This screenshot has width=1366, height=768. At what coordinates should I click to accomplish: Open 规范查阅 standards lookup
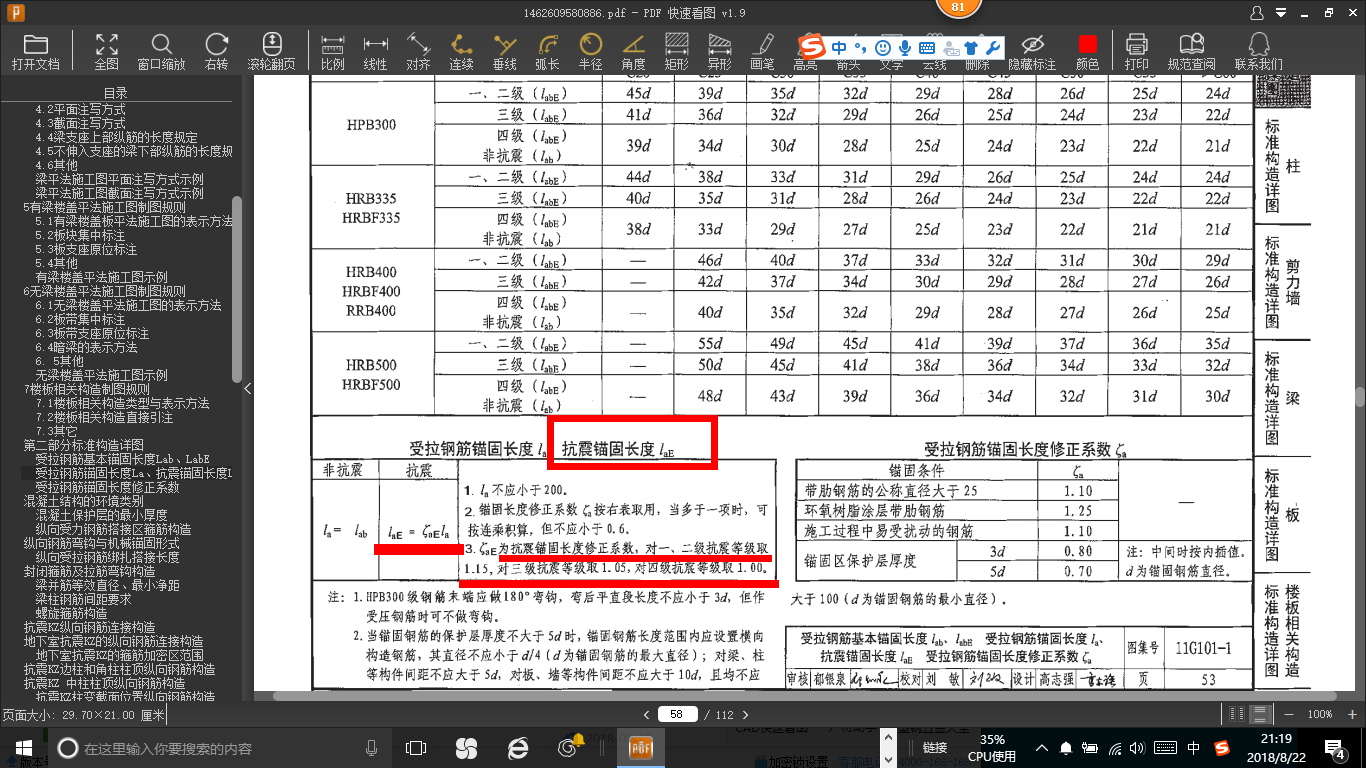click(x=1191, y=52)
